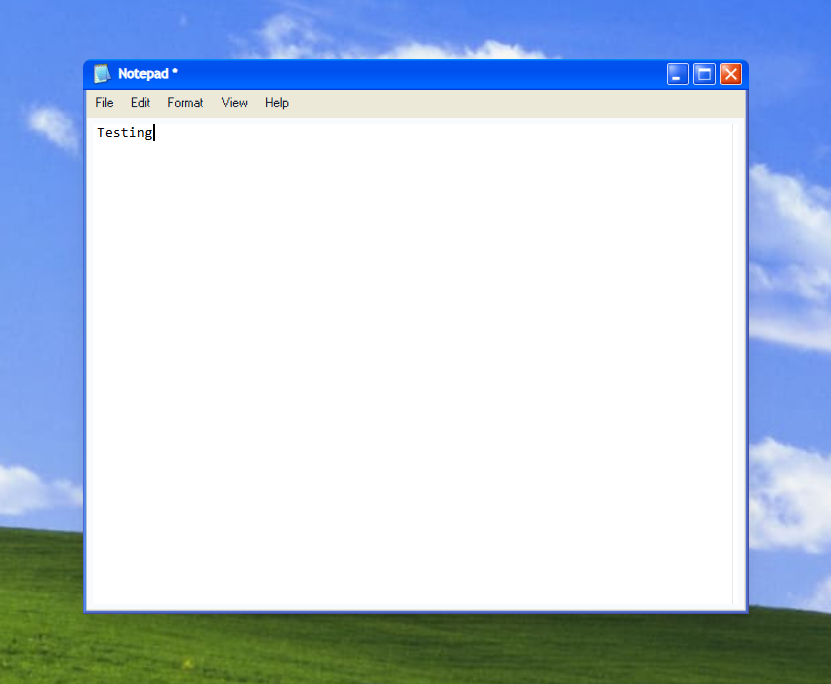Click the unsaved-changes asterisk in the title

pos(177,73)
